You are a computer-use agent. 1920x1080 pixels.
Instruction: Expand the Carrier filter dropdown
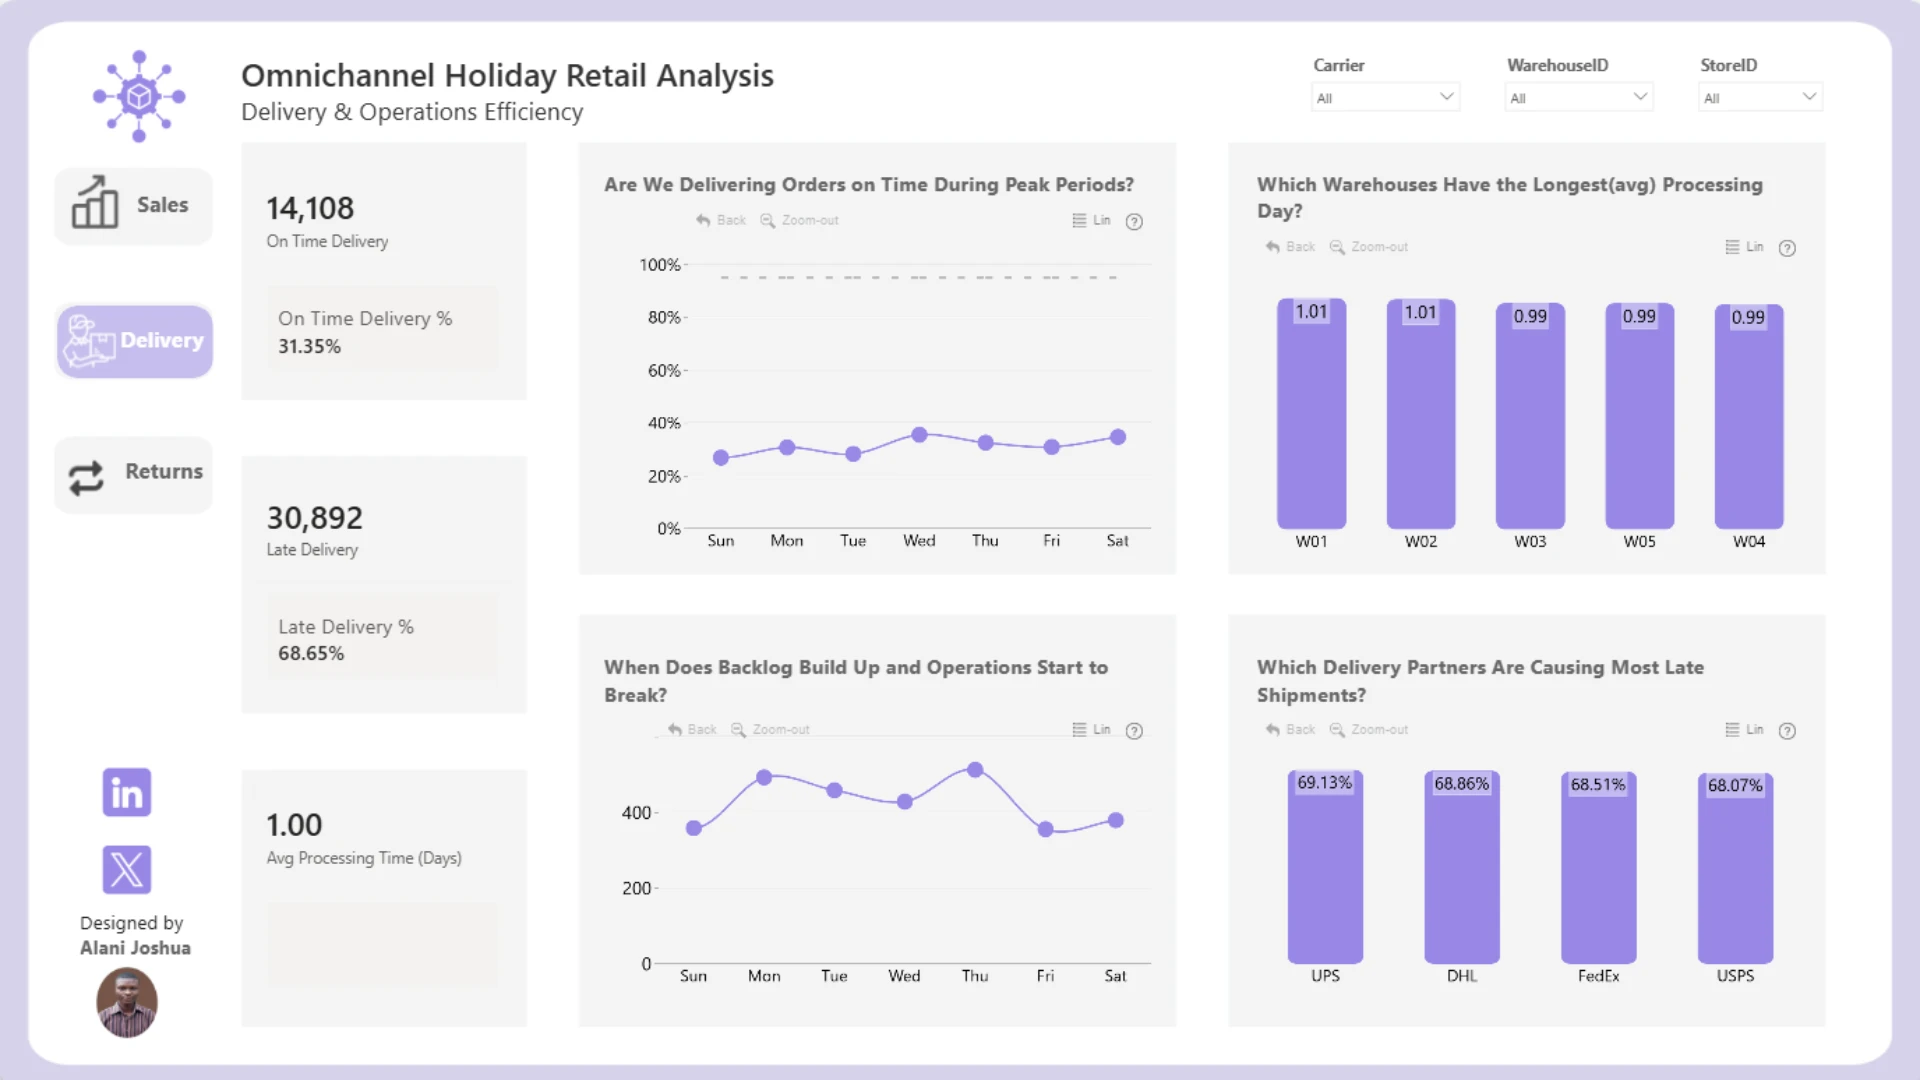(1385, 97)
